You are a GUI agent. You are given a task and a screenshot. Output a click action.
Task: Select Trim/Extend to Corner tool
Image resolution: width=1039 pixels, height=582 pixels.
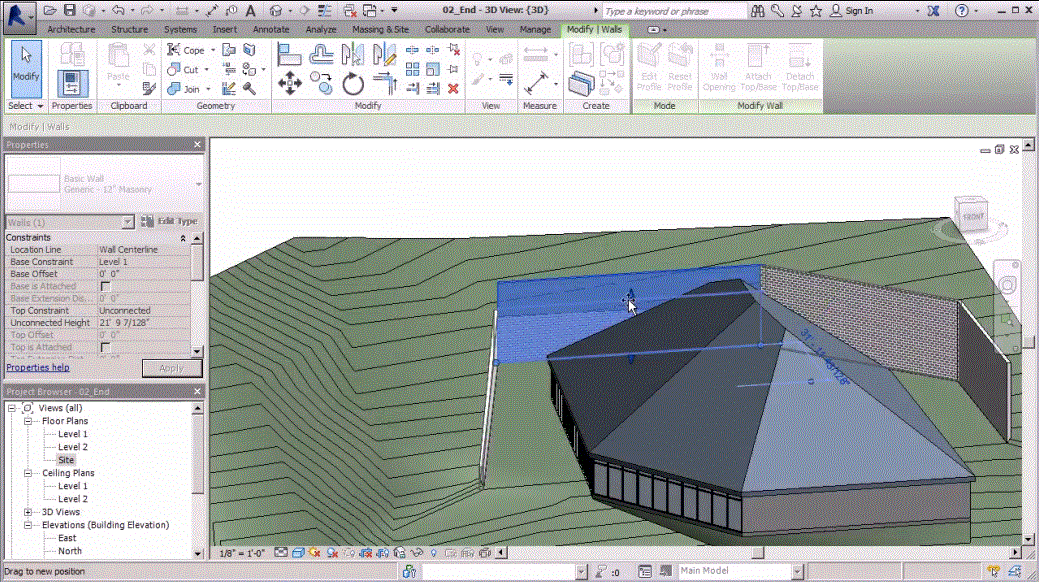pos(384,84)
